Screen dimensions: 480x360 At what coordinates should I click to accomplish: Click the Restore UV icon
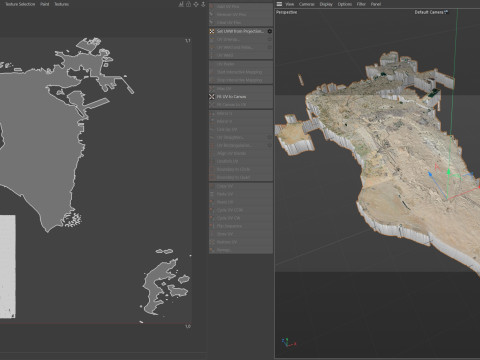tap(212, 242)
